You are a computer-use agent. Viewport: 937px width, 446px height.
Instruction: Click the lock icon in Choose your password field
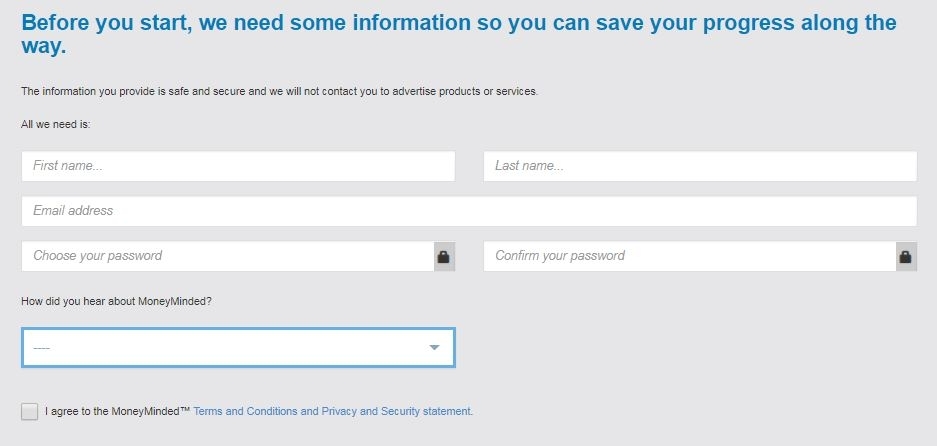click(443, 256)
